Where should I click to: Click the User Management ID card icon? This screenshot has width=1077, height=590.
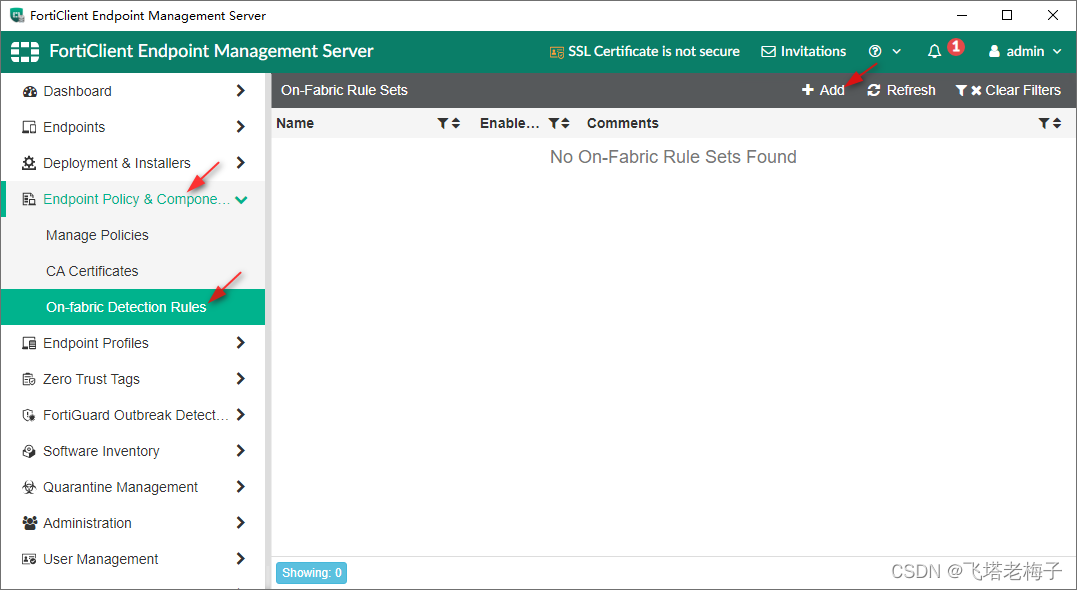click(30, 559)
